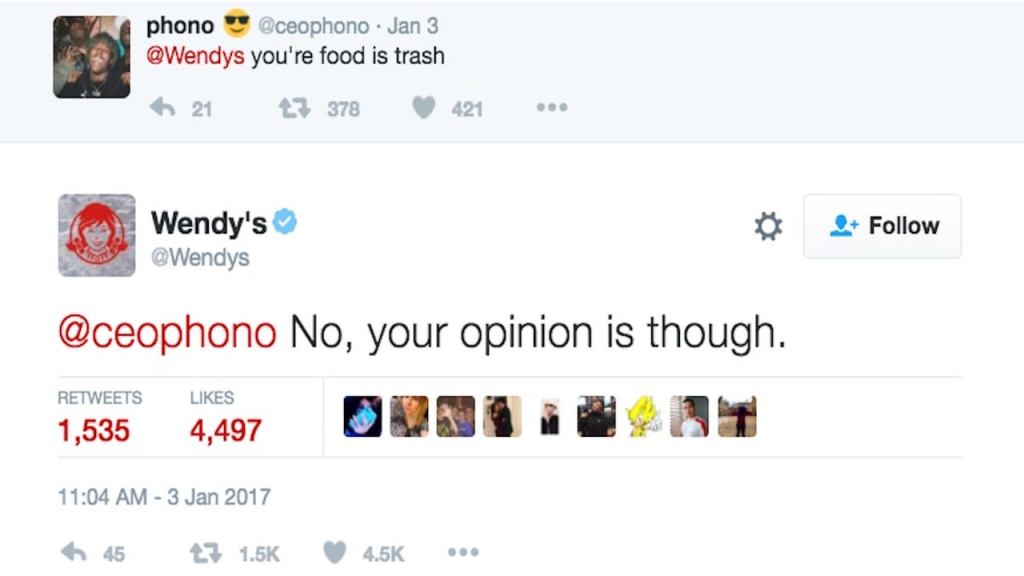Open the yellow cartoon character liker avatar

pyautogui.click(x=643, y=417)
